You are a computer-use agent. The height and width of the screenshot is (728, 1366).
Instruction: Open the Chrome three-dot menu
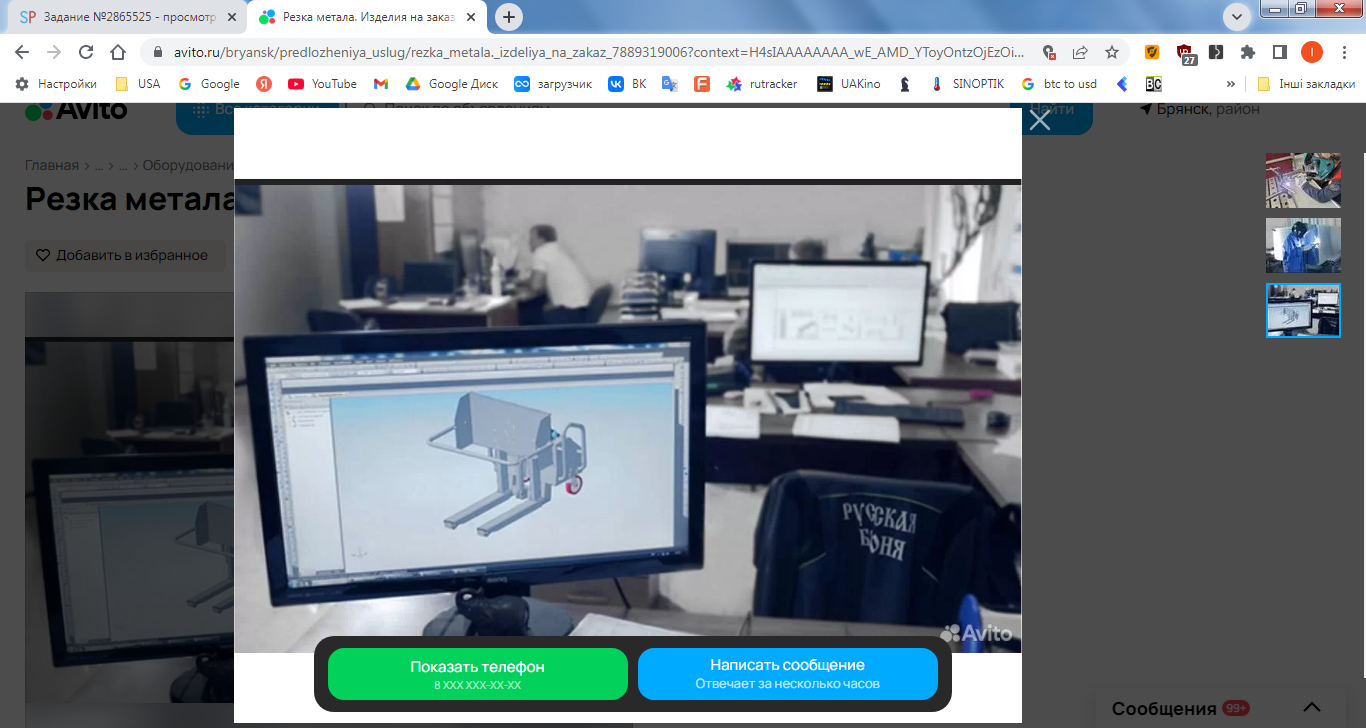point(1343,52)
